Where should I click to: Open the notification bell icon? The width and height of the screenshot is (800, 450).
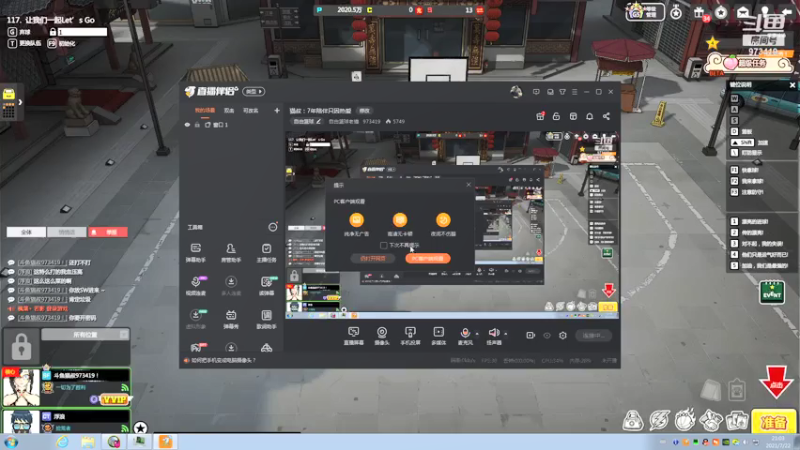point(589,116)
